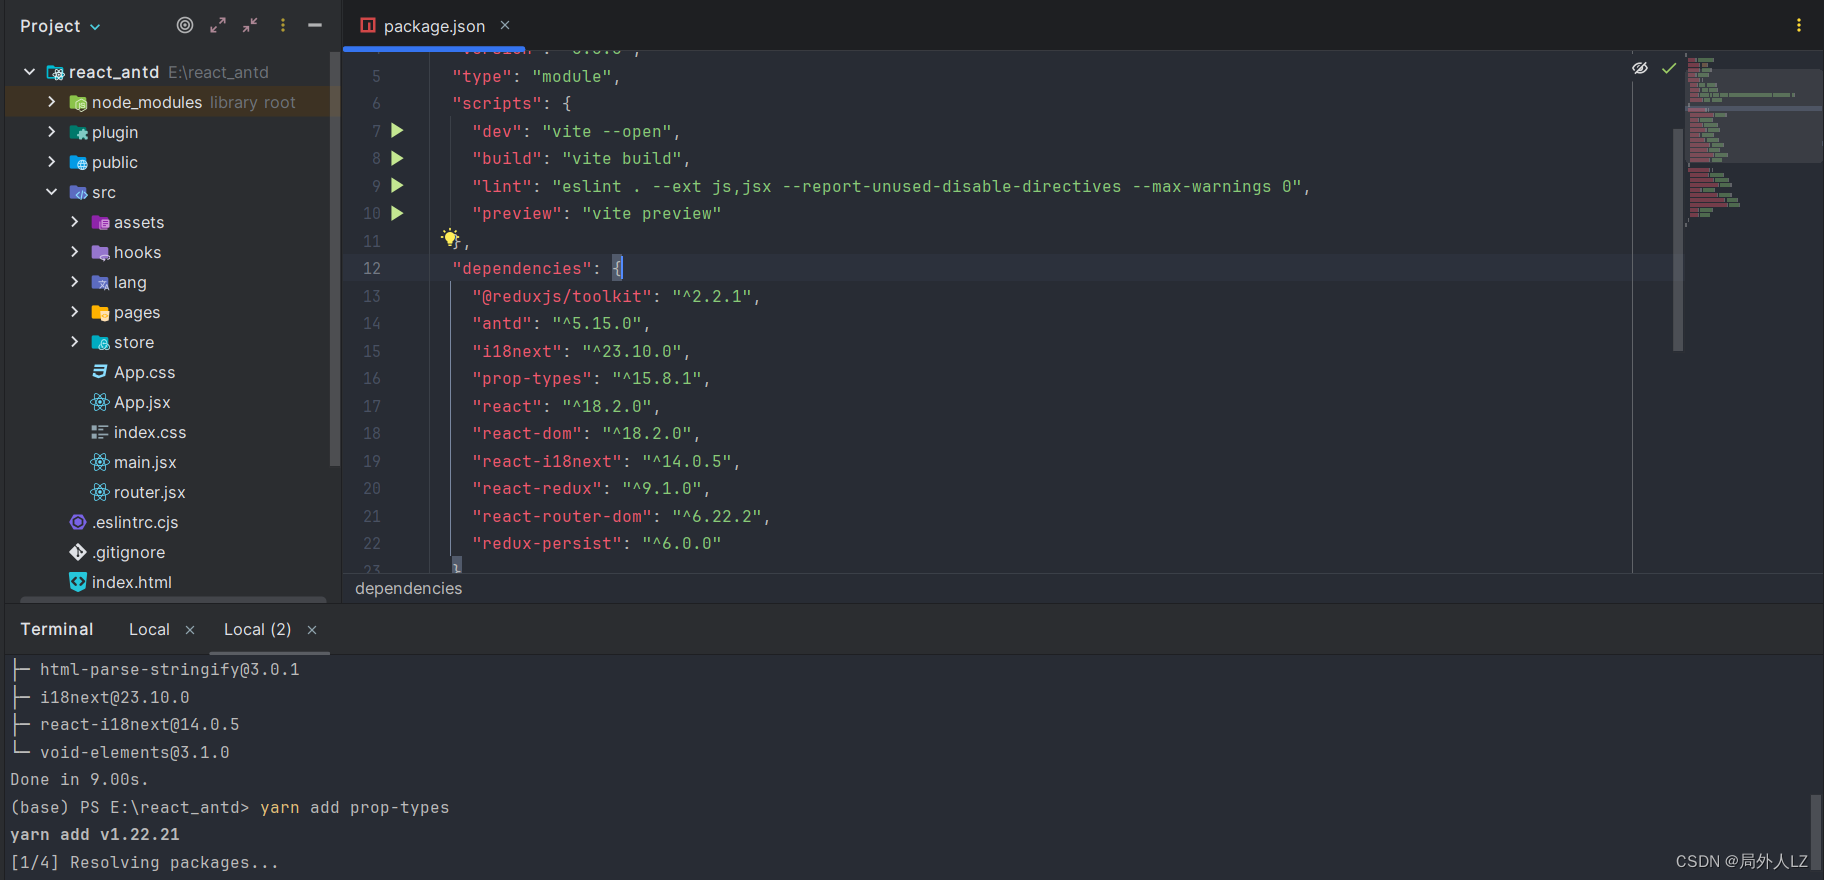The image size is (1824, 880).
Task: Click the code minimap preview
Action: click(x=1753, y=140)
